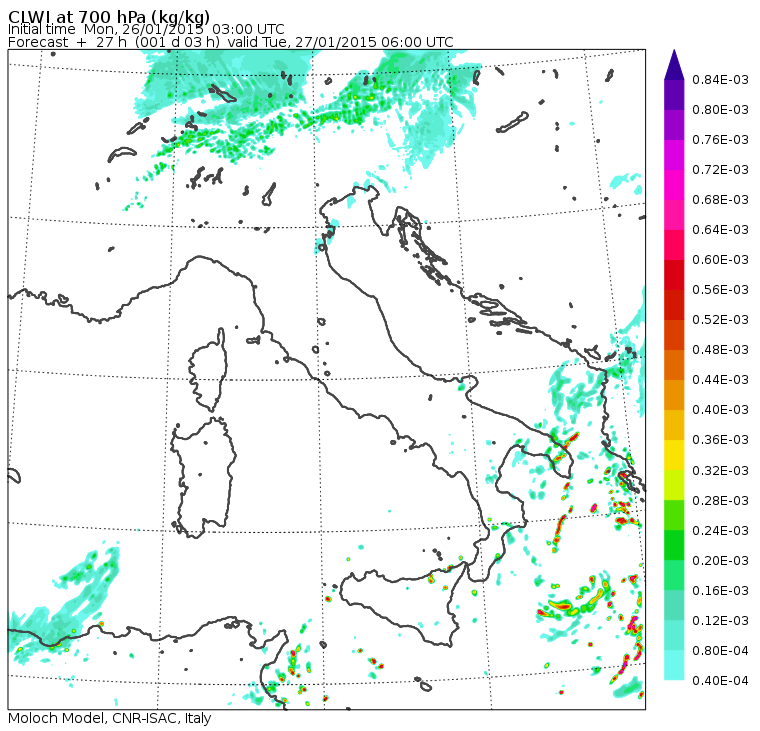Click the 0.32E-03 legend label
Viewport: 760px width, 731px height.
point(720,471)
